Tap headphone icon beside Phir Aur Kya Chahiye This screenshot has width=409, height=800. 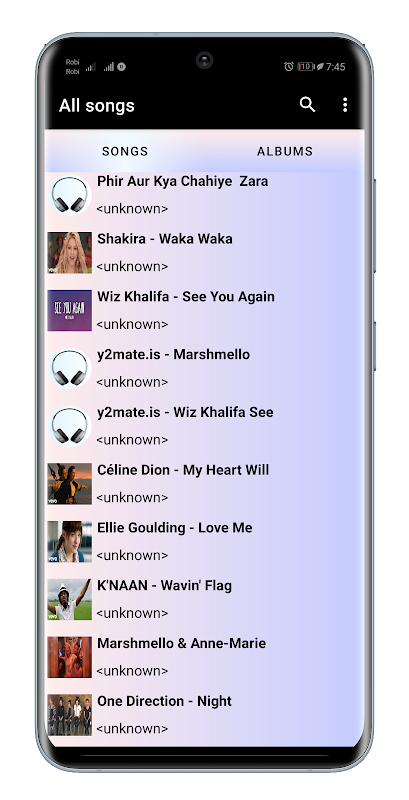coord(70,194)
